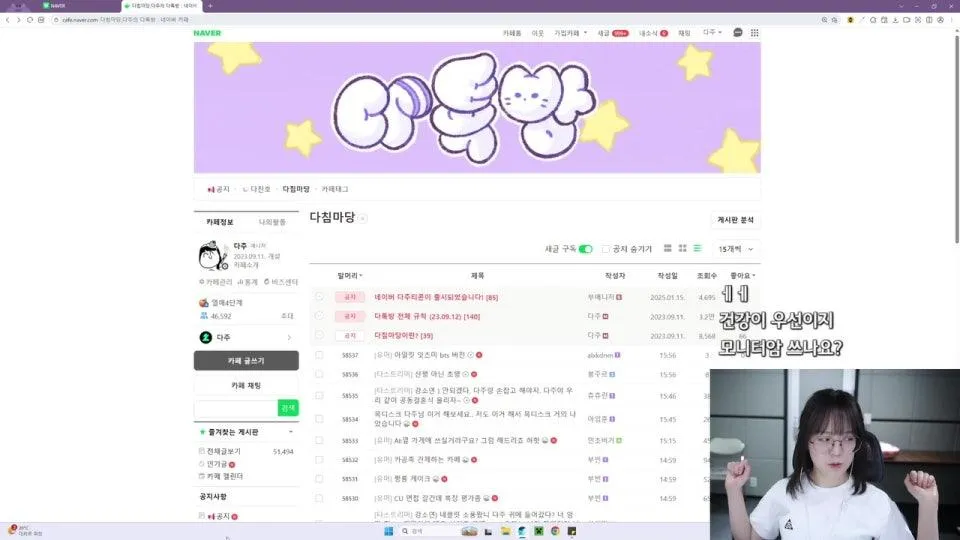This screenshot has height=540, width=960.
Task: Expand the 가입카페 dropdown in header
Action: 571,33
